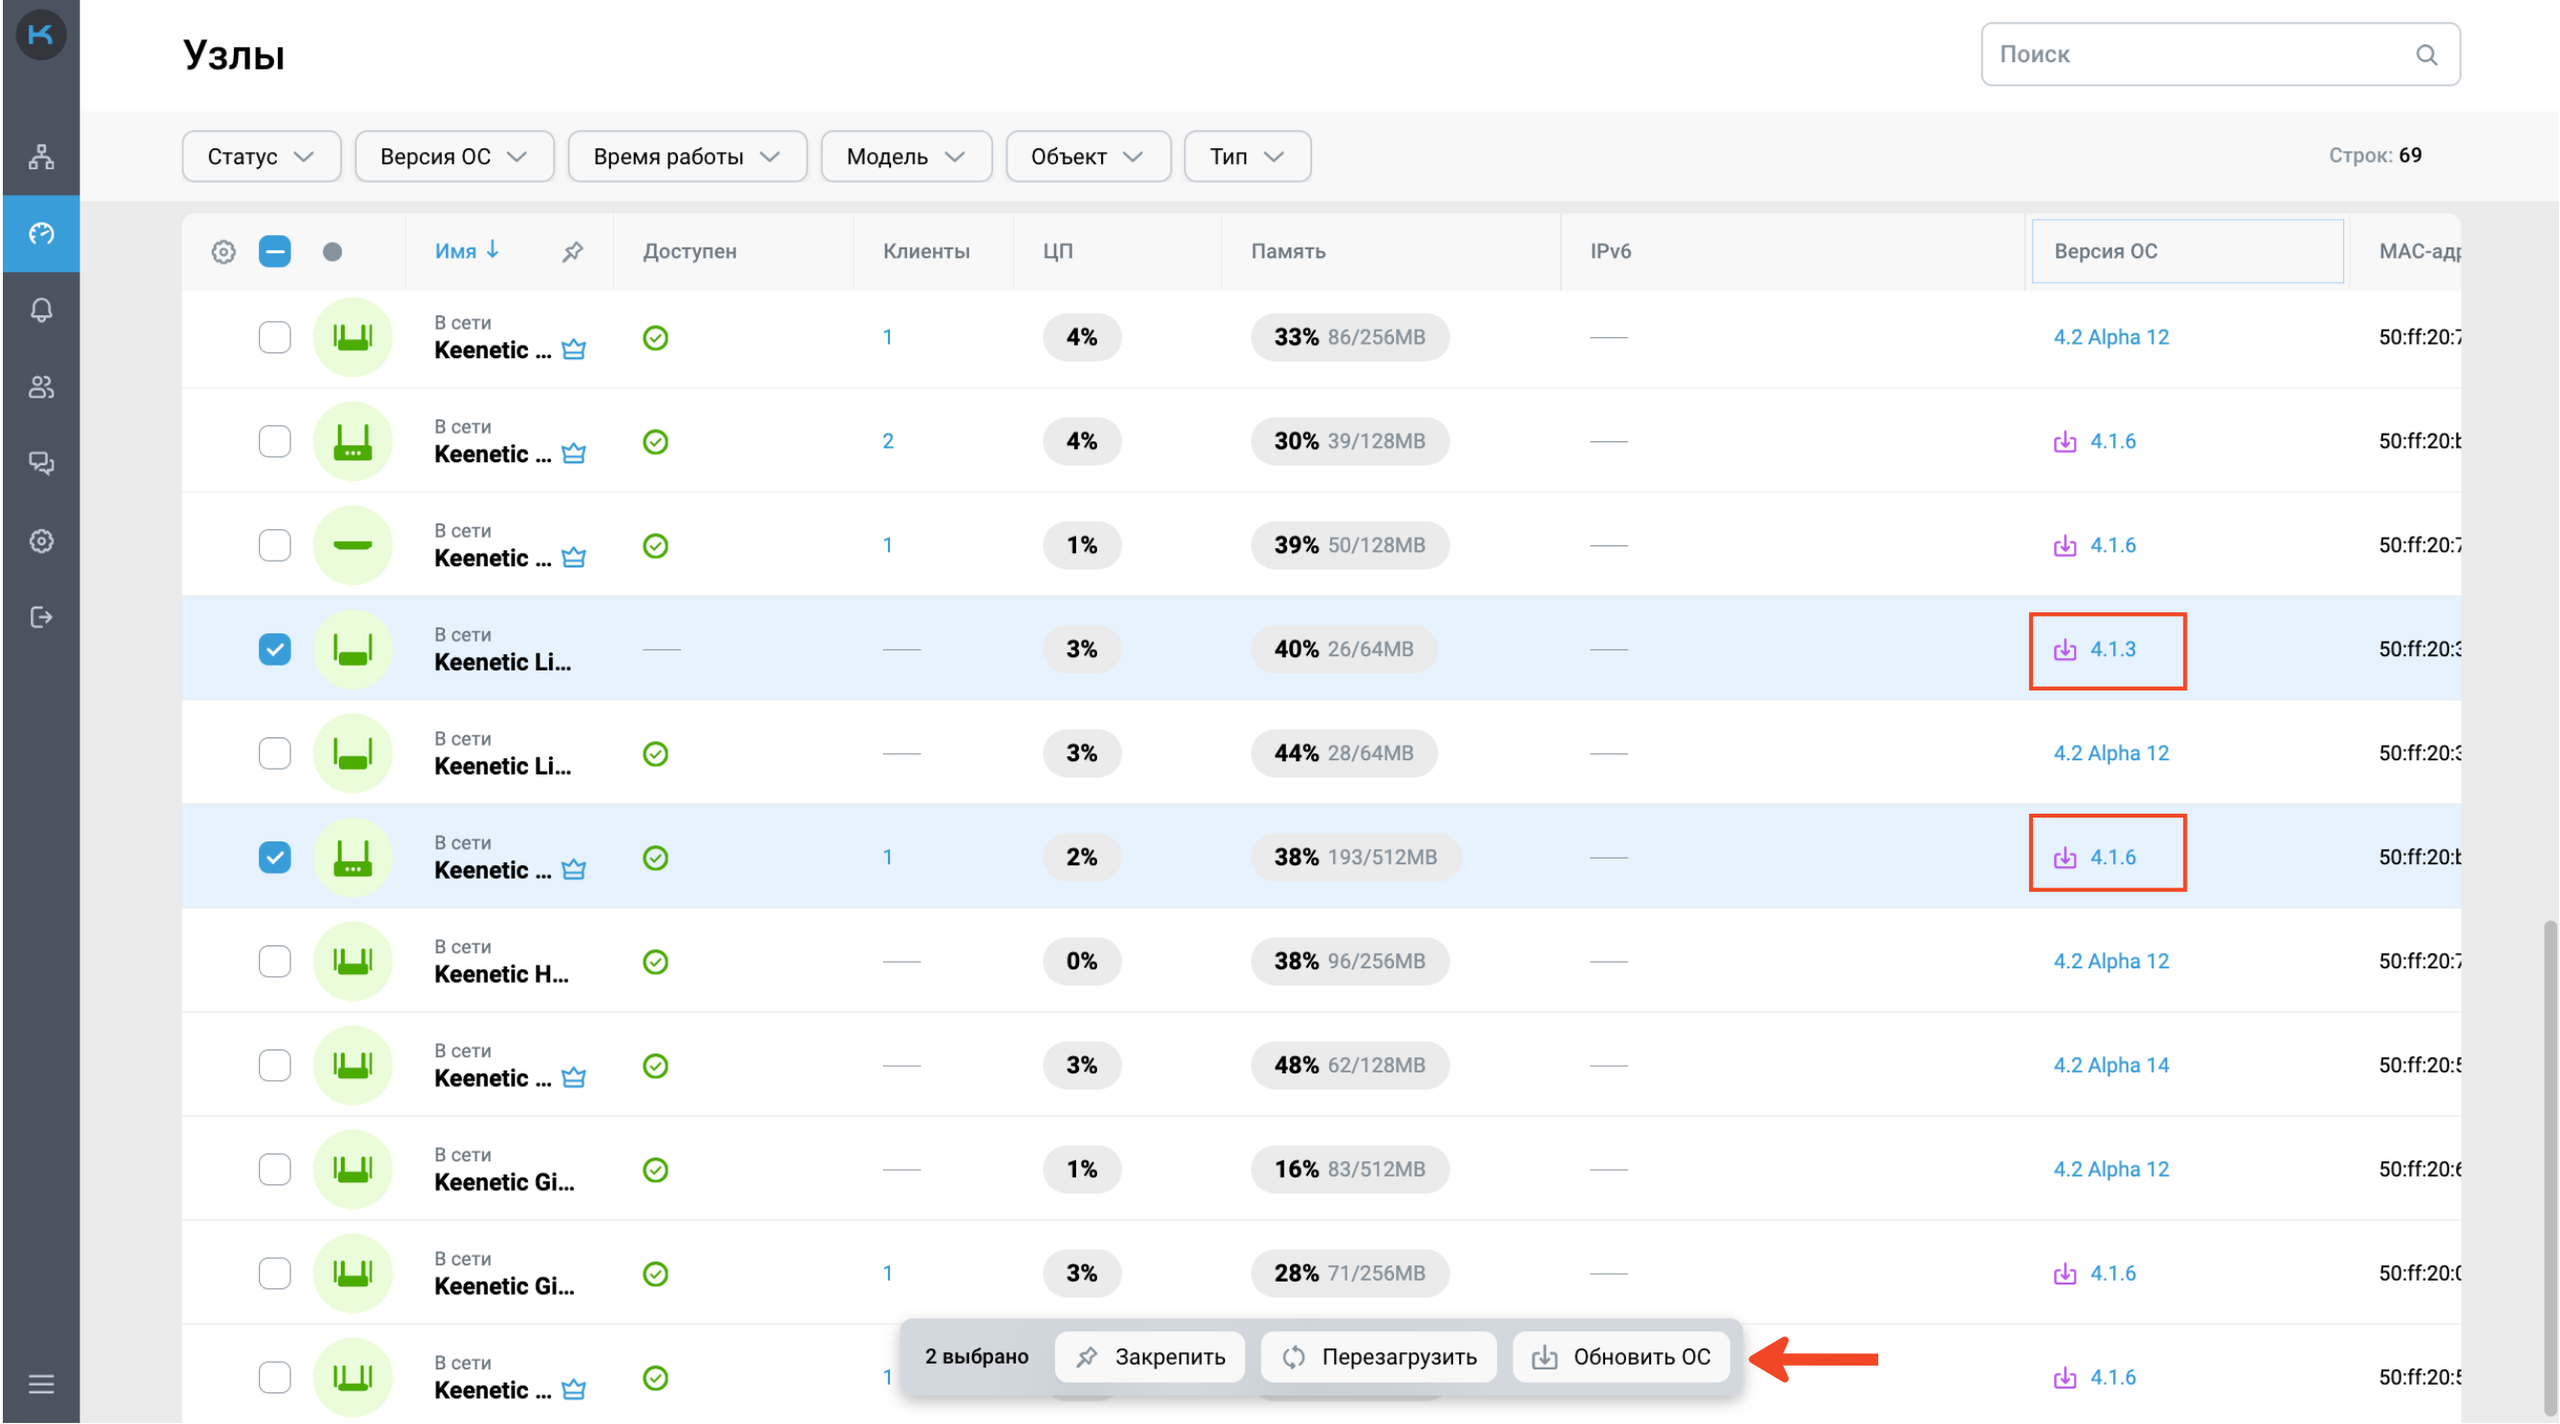Click memory usage bar 16% 83/512MB
The width and height of the screenshot is (2560, 1424).
(x=1349, y=1170)
